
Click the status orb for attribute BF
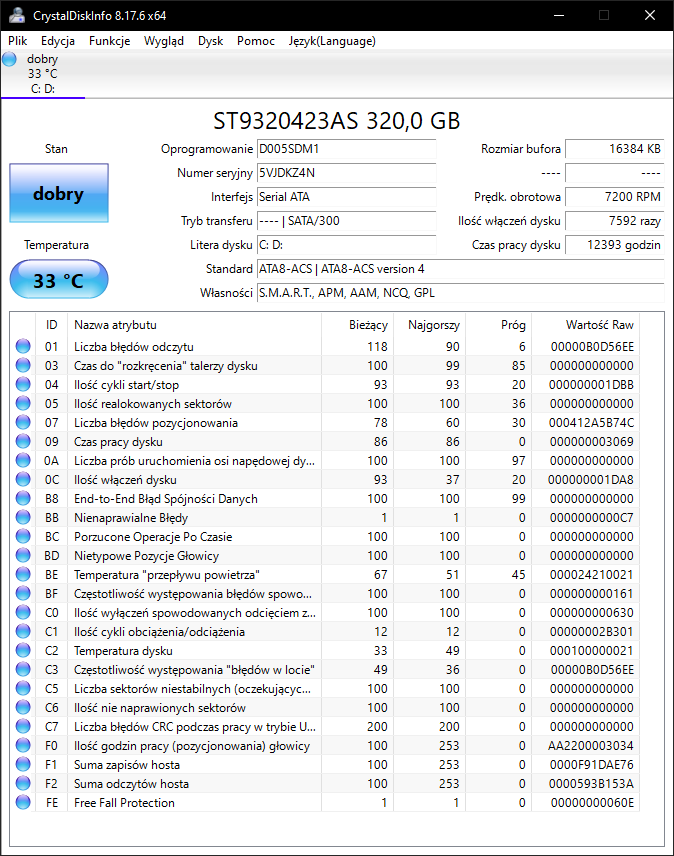pyautogui.click(x=23, y=593)
